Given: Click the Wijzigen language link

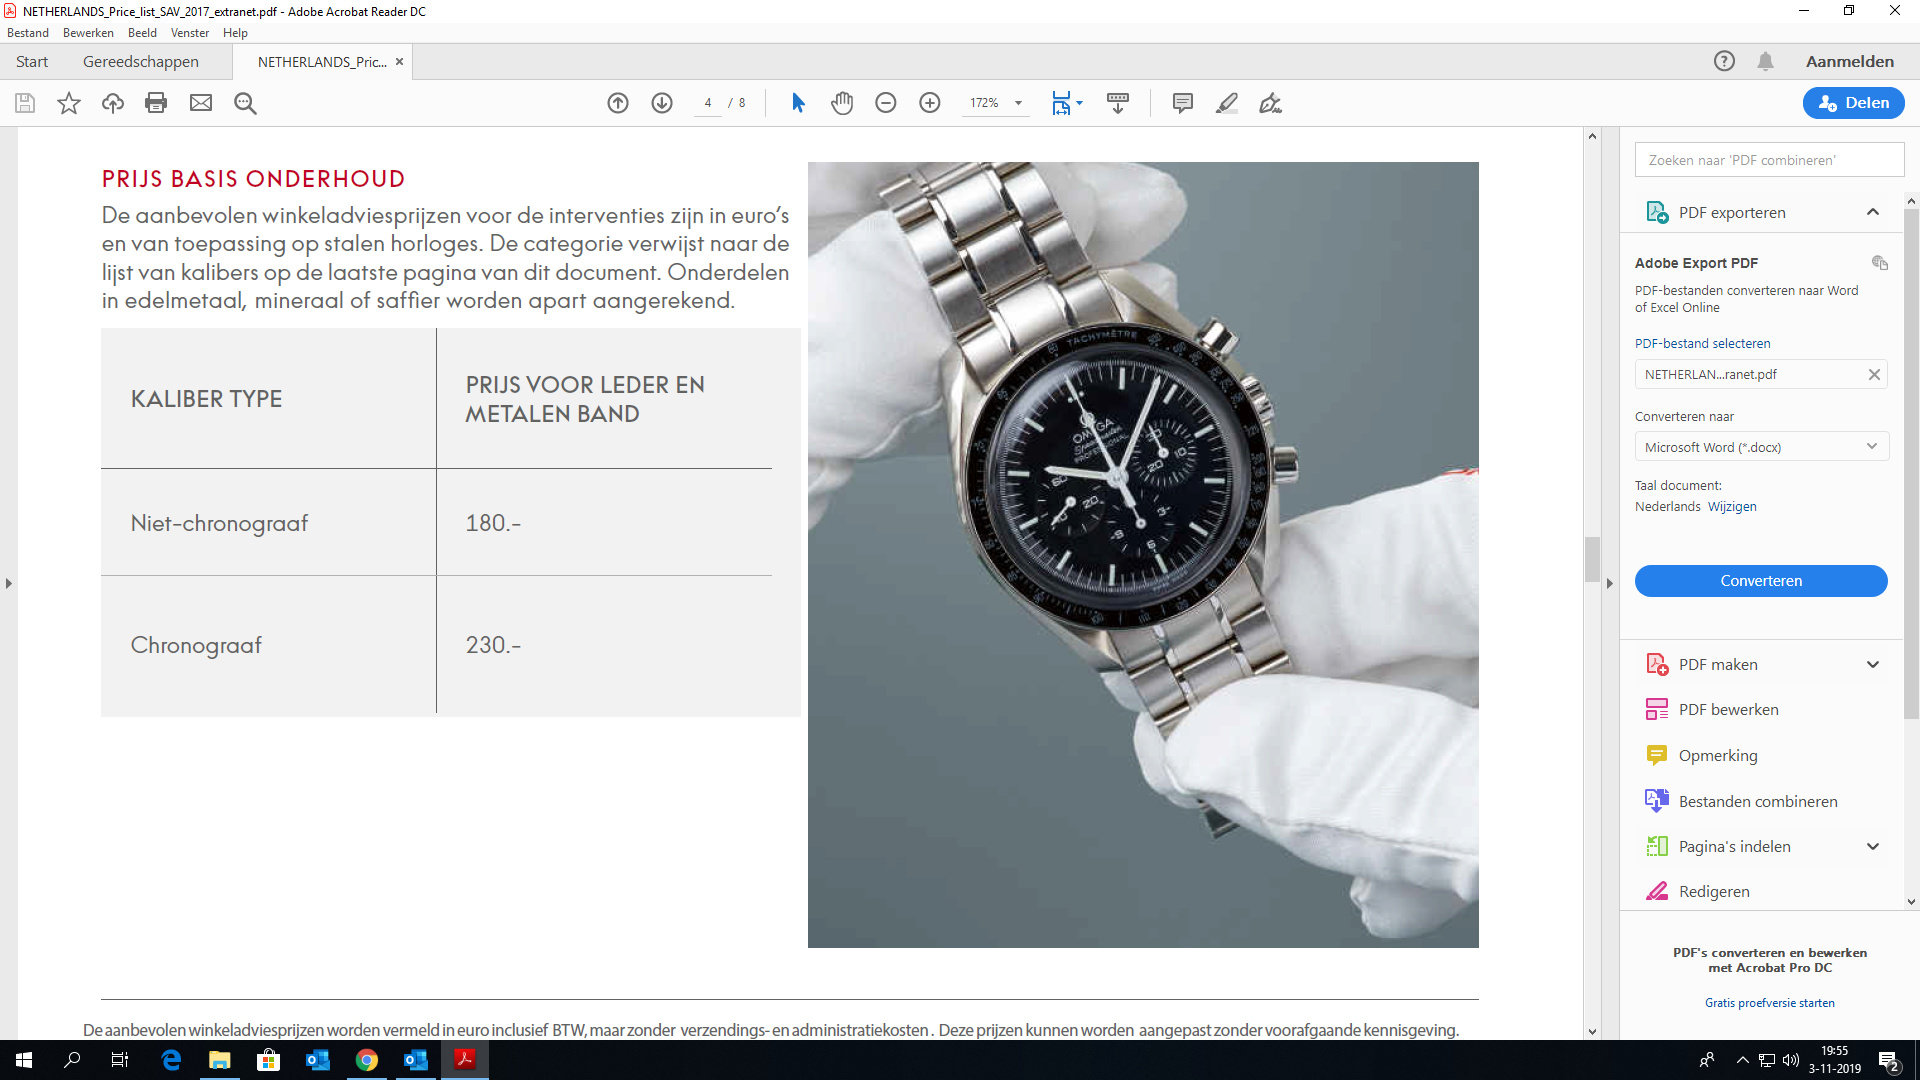Looking at the screenshot, I should point(1732,507).
